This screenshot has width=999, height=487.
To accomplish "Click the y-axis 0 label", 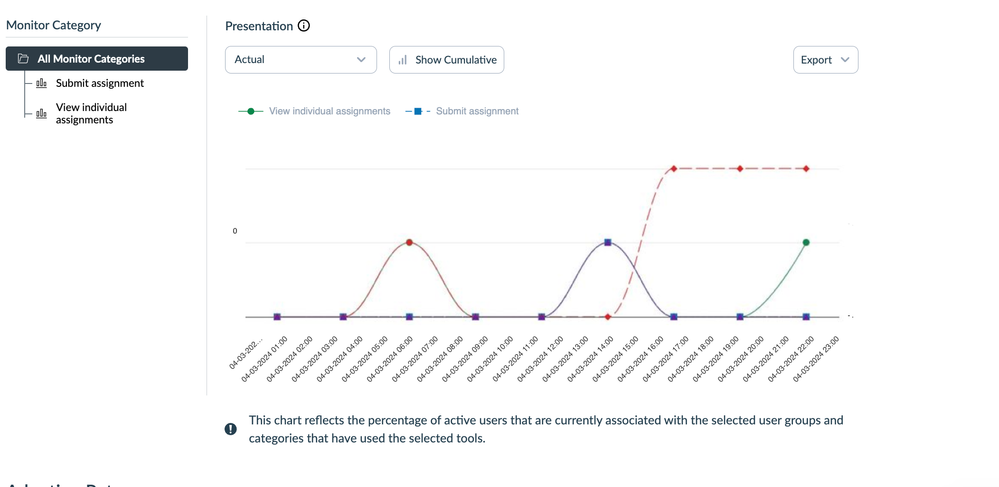I will click(234, 231).
